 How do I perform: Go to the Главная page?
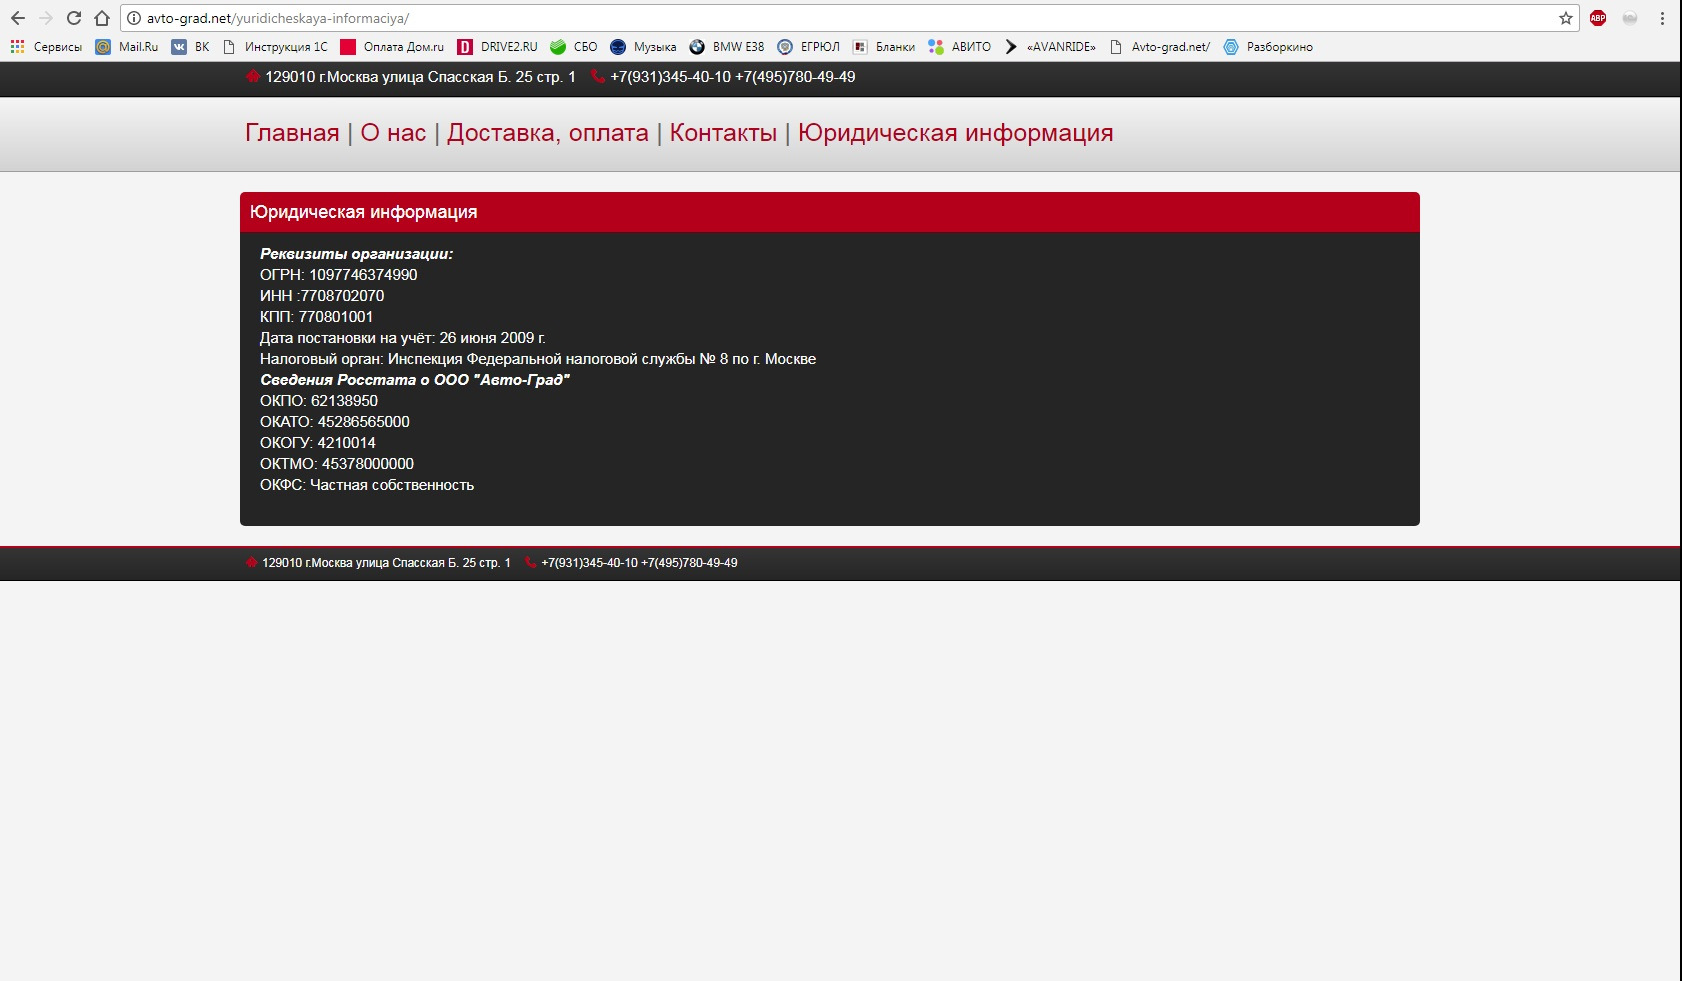(x=292, y=133)
